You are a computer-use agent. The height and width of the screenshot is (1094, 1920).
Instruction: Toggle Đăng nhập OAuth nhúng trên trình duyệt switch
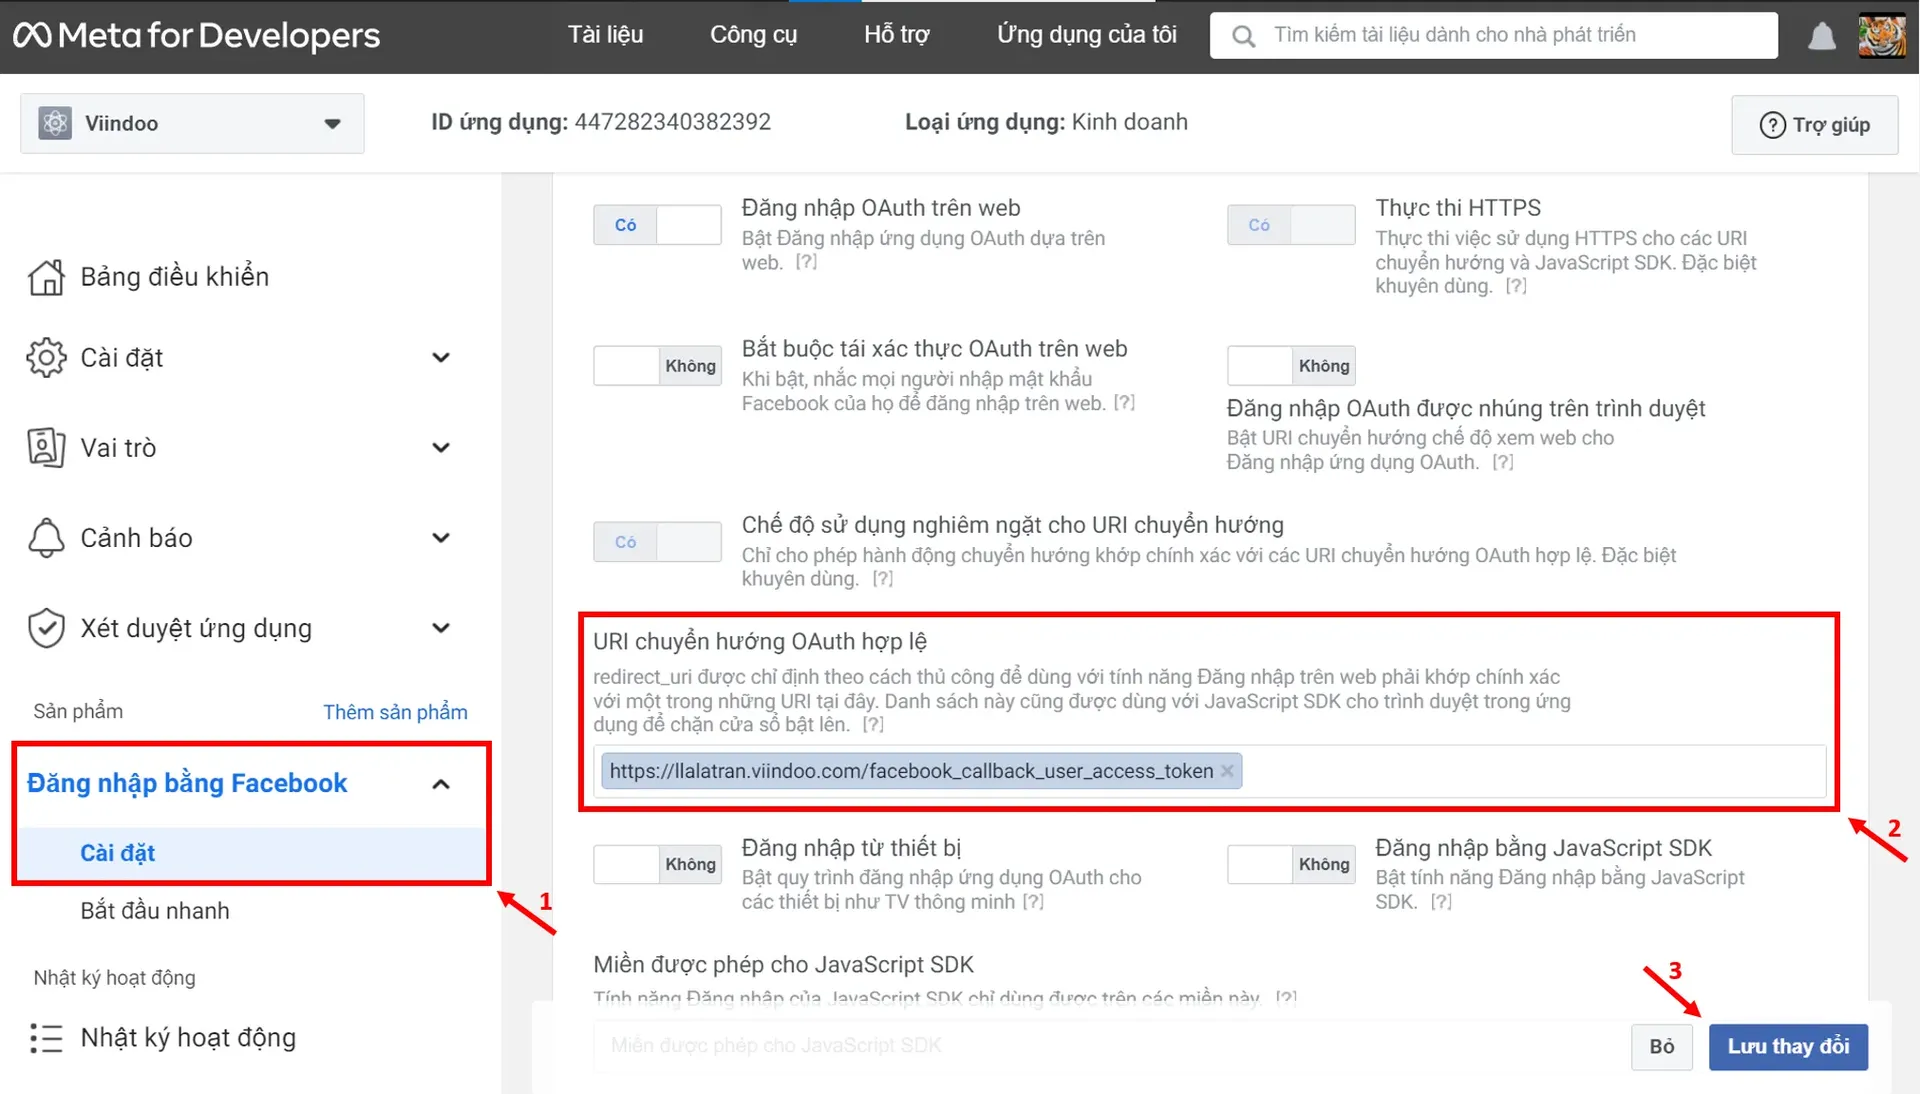click(1291, 366)
